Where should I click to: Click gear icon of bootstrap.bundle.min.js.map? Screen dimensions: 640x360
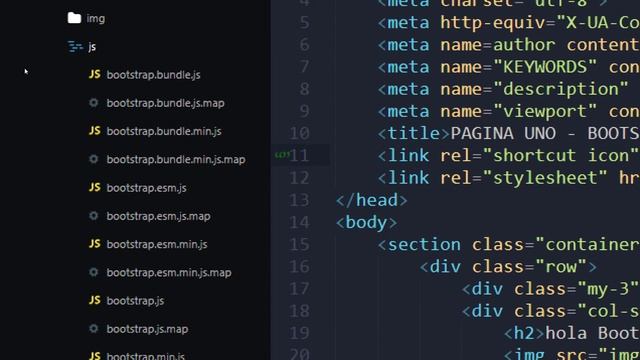(94, 159)
